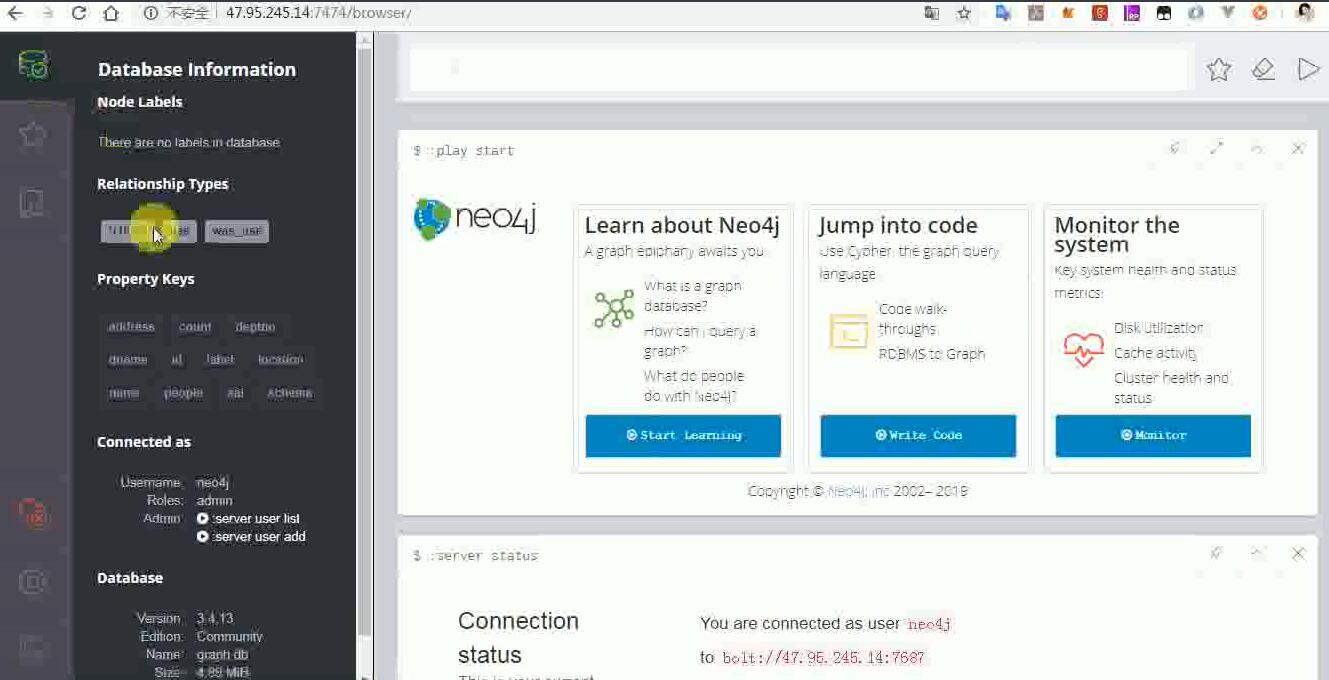Close the ':play start' frame
1329x680 pixels.
[x=1298, y=148]
